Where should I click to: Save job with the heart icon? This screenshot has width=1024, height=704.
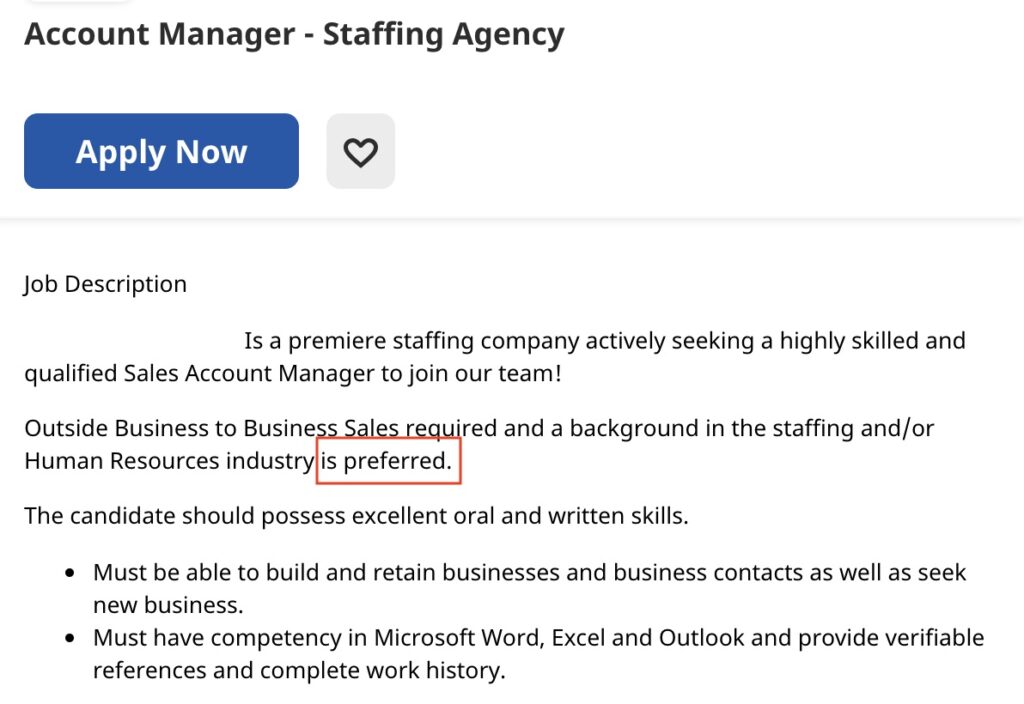[360, 152]
